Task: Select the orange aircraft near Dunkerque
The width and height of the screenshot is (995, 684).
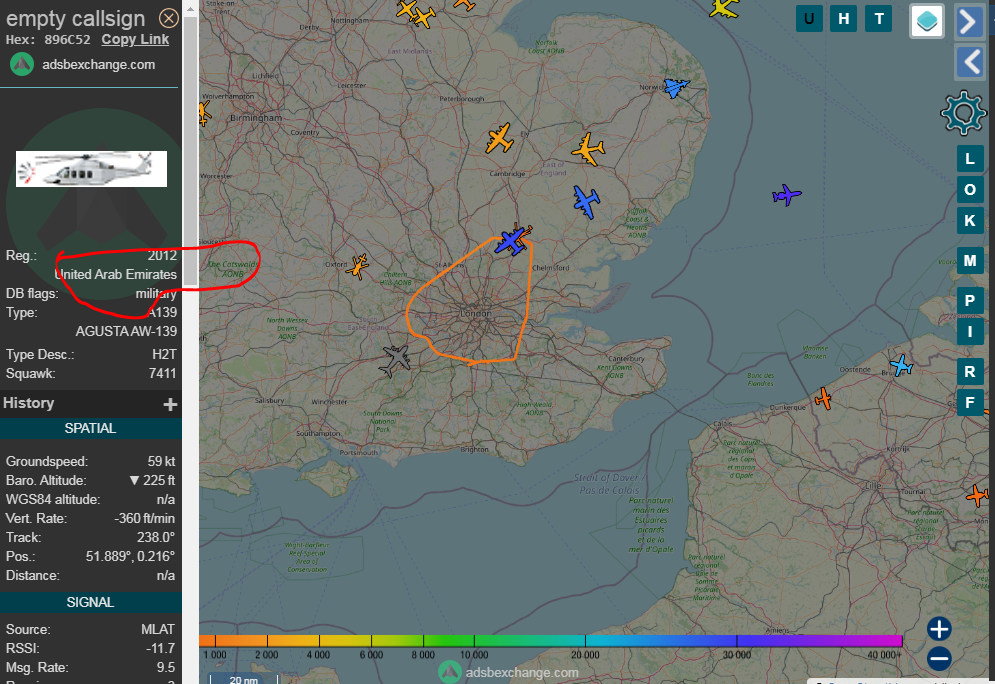Action: (x=824, y=398)
